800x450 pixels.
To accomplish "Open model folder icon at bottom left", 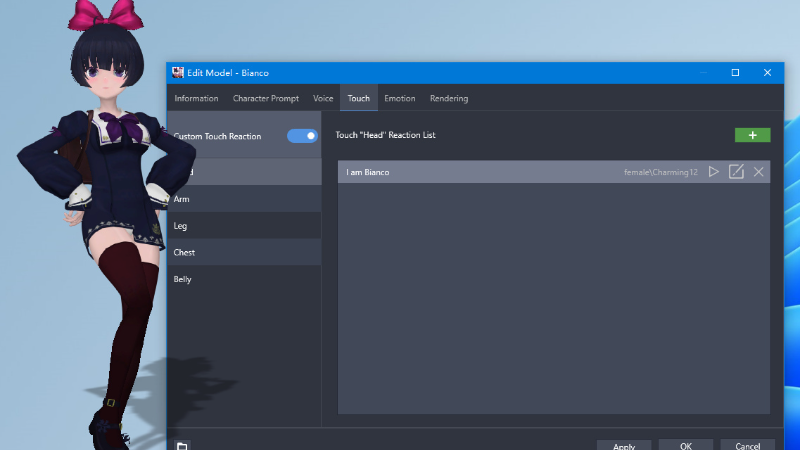I will click(x=182, y=446).
